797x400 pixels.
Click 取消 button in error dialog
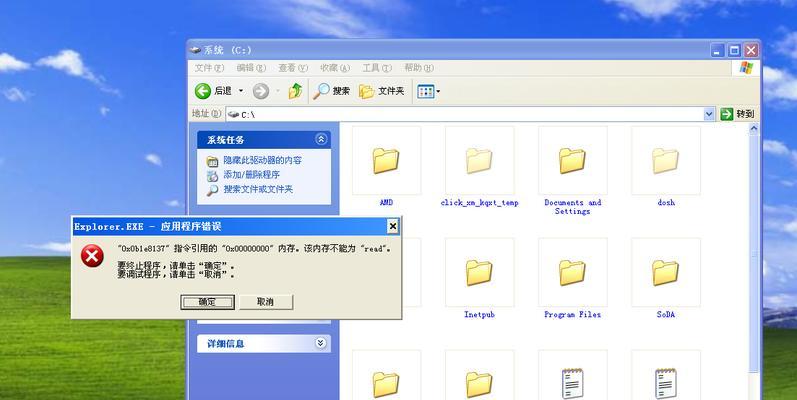tap(265, 301)
